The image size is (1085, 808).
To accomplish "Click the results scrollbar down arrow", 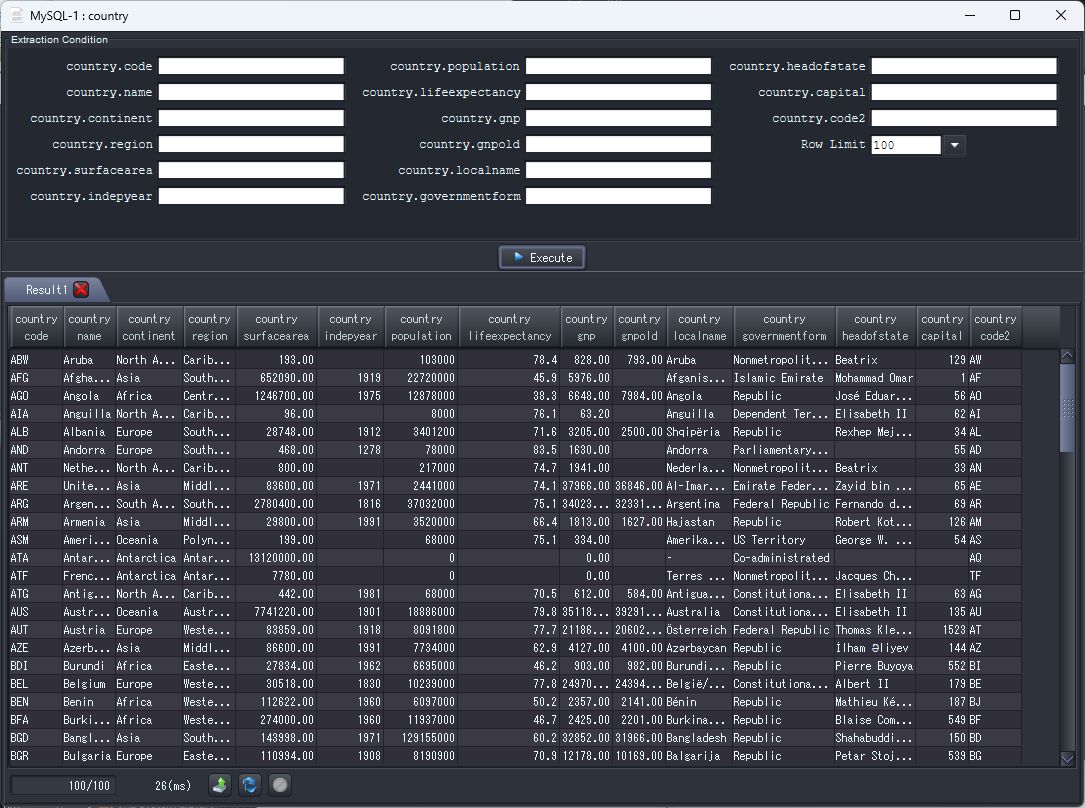I will click(x=1067, y=758).
